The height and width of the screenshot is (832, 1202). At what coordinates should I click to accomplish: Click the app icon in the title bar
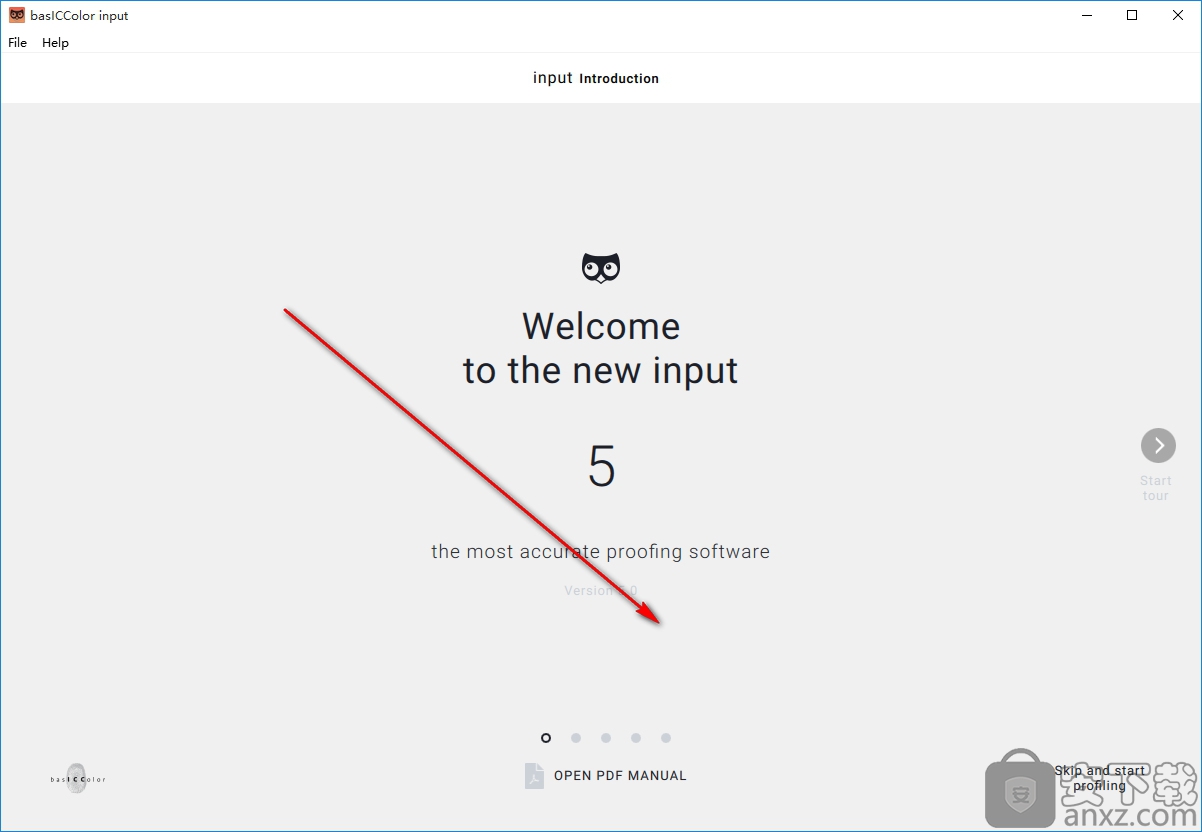pos(17,15)
